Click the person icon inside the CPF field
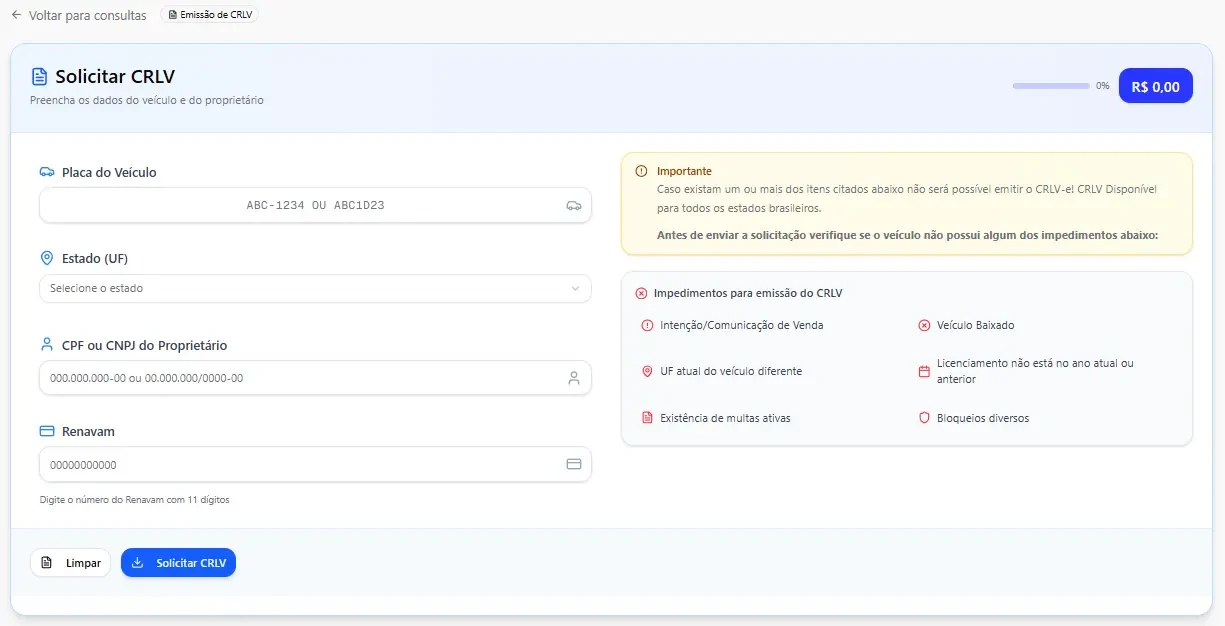This screenshot has height=626, width=1225. [x=573, y=378]
